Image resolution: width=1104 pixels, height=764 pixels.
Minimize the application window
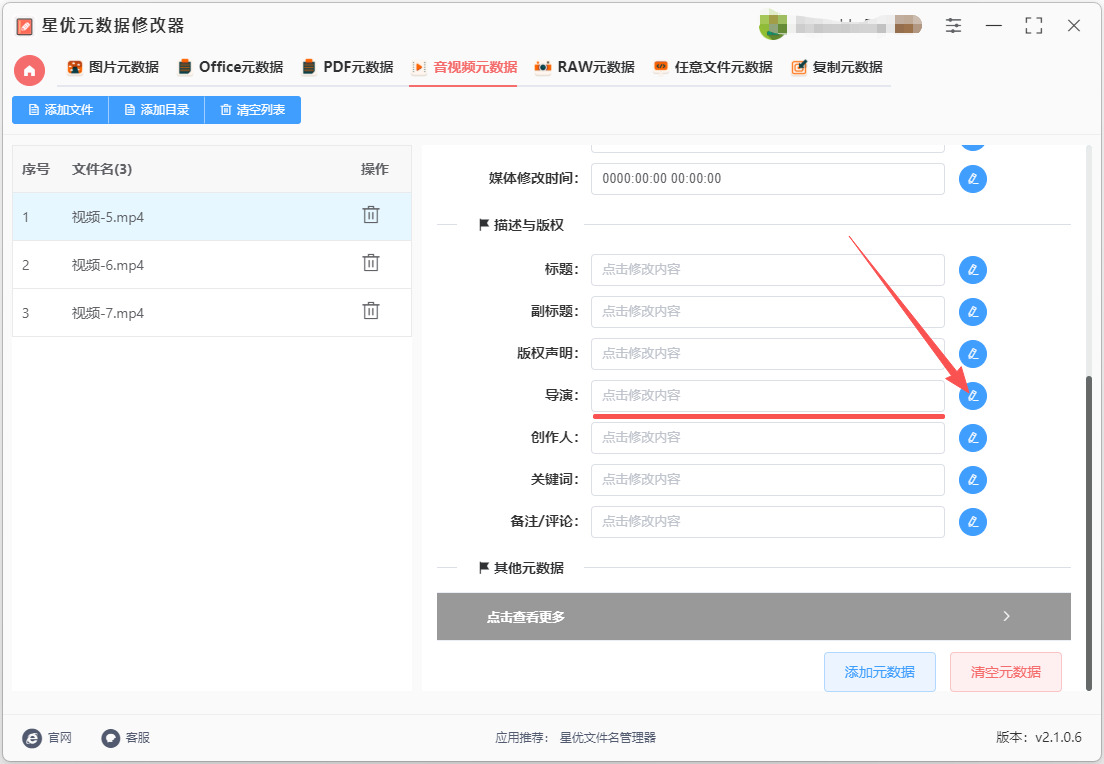[x=993, y=26]
